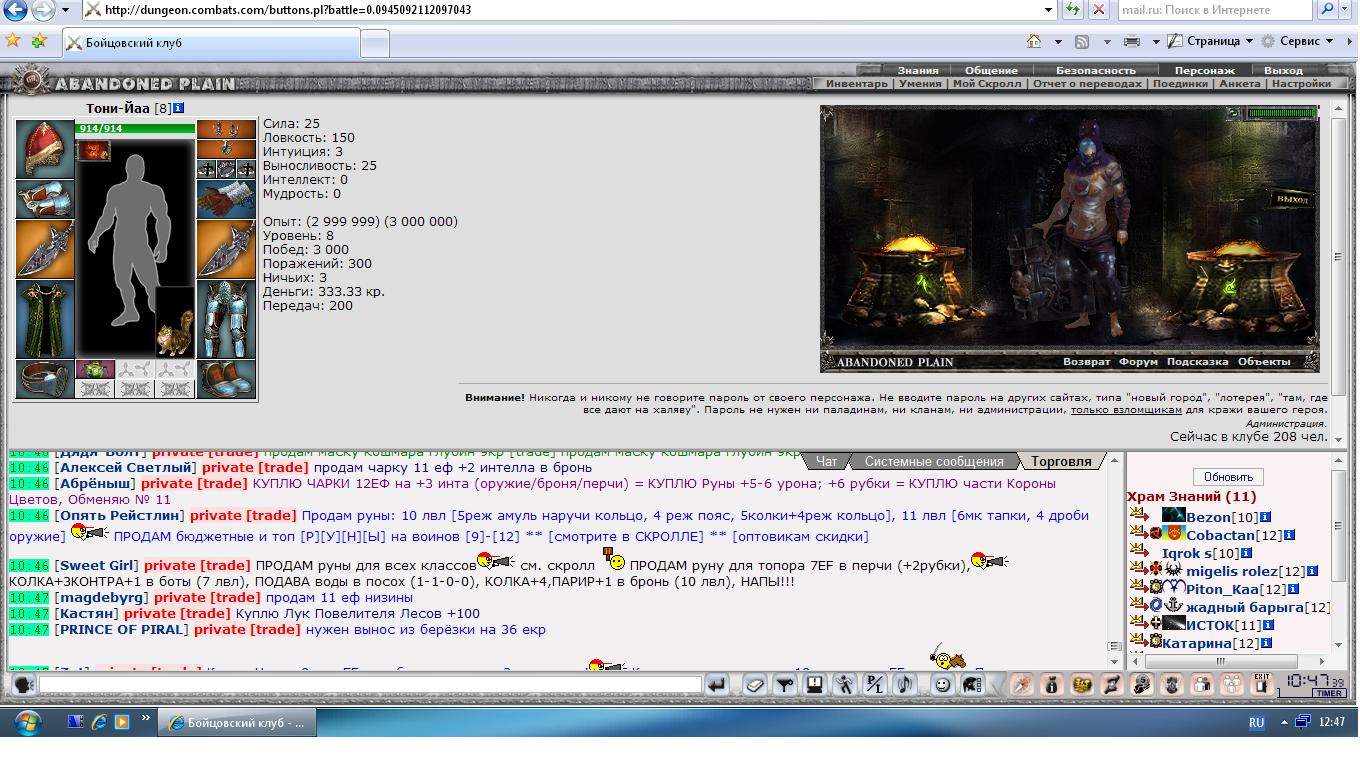Select the left-hand dagger weapon slot
This screenshot has width=1360, height=768.
pyautogui.click(x=44, y=249)
